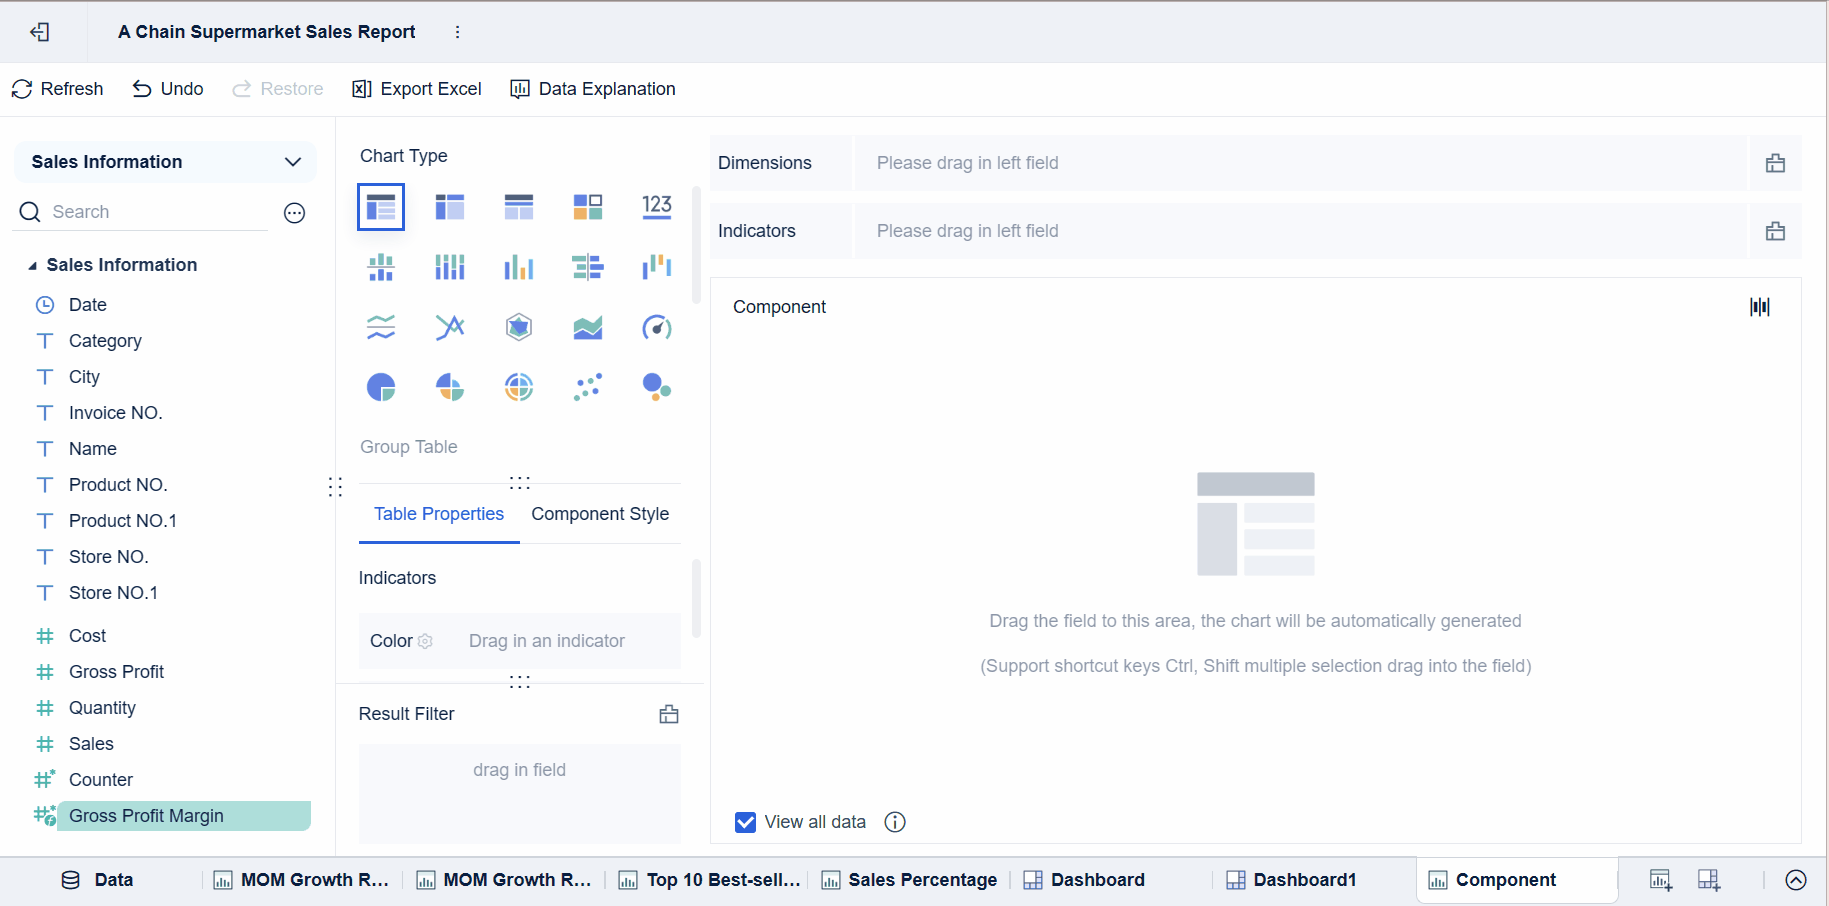1829x906 pixels.
Task: Click the Add Component icon in bottom bar
Action: pos(1660,880)
